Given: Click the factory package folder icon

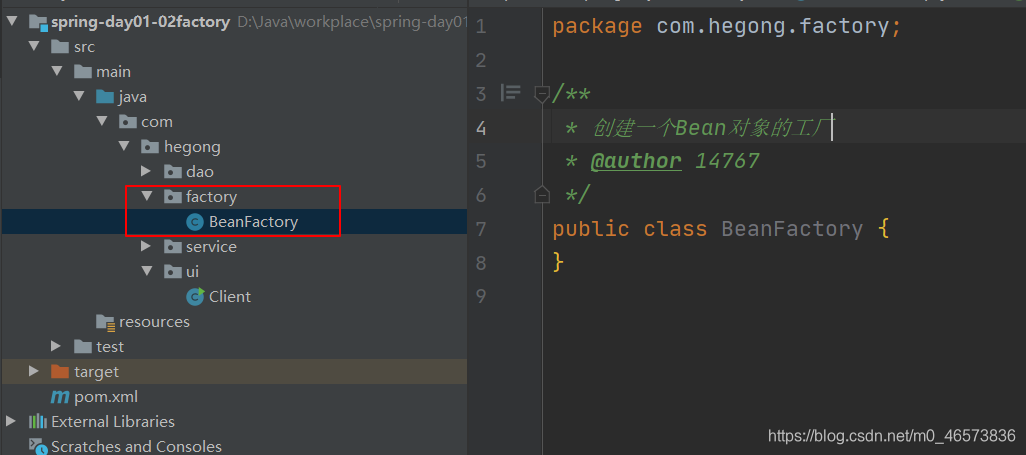Looking at the screenshot, I should pos(173,196).
